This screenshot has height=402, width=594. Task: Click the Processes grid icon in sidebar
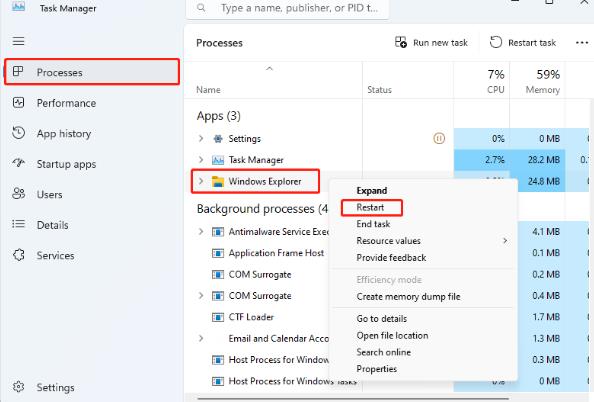tap(18, 71)
